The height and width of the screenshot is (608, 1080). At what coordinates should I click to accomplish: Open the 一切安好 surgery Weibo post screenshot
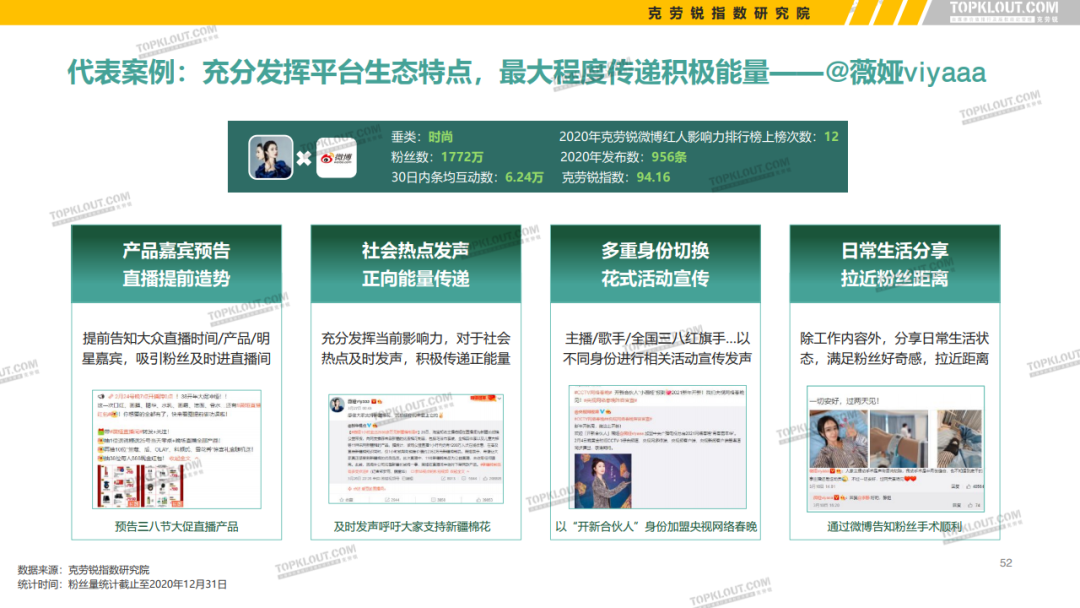(x=895, y=449)
